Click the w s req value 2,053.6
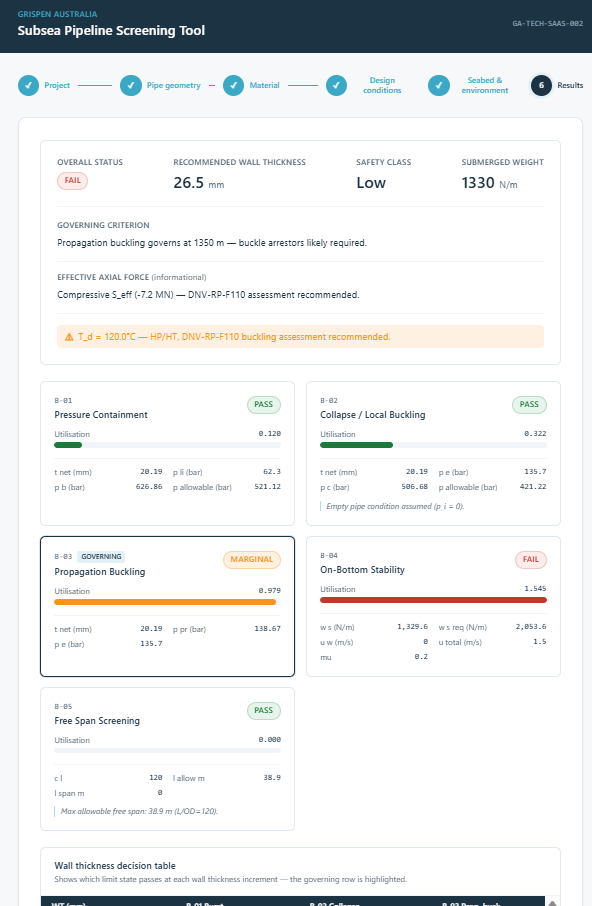The image size is (592, 906). [531, 627]
